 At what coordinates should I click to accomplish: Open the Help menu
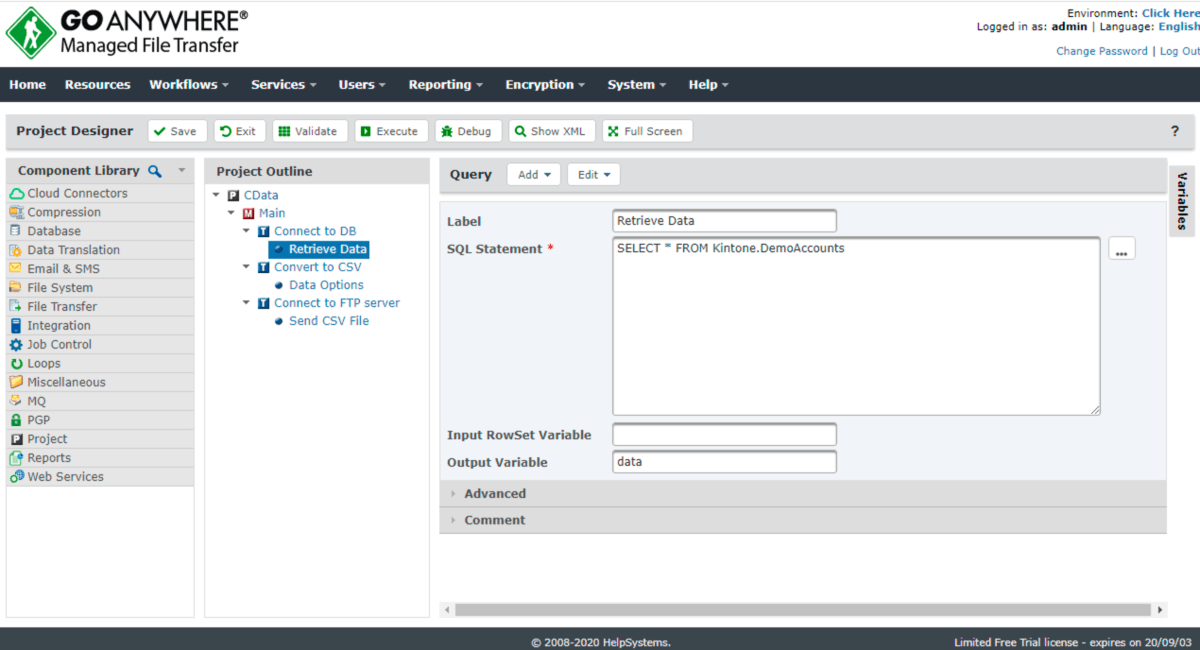point(708,85)
